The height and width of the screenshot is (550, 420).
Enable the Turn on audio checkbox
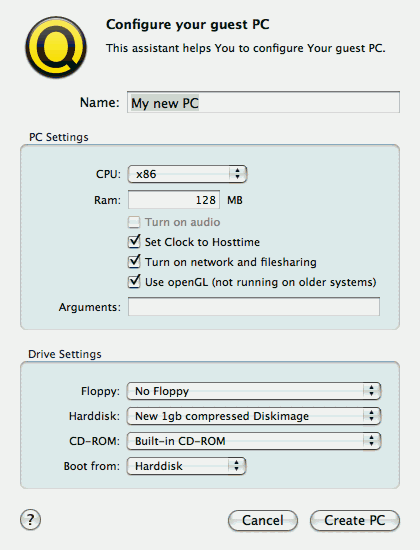134,222
